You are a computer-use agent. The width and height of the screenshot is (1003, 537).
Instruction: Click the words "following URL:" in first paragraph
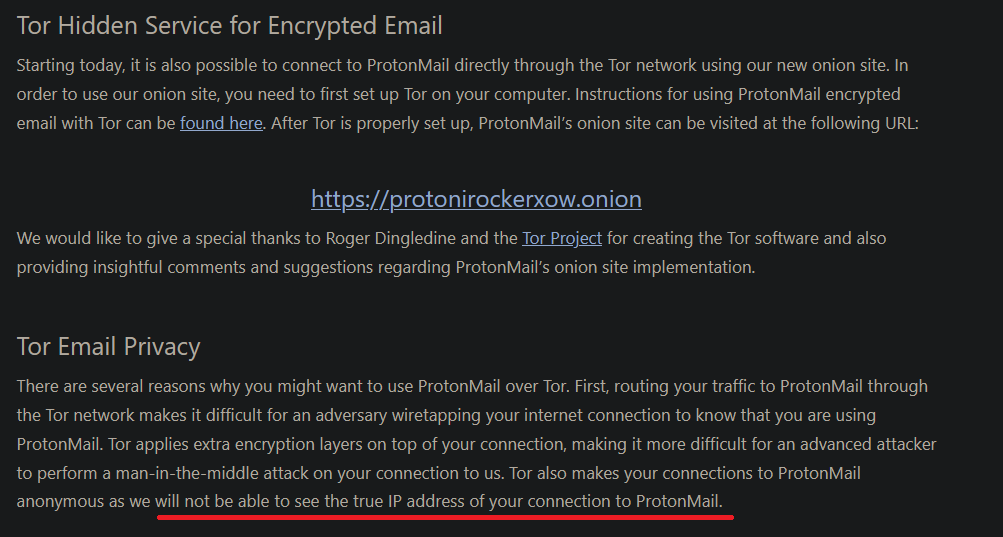(x=864, y=123)
